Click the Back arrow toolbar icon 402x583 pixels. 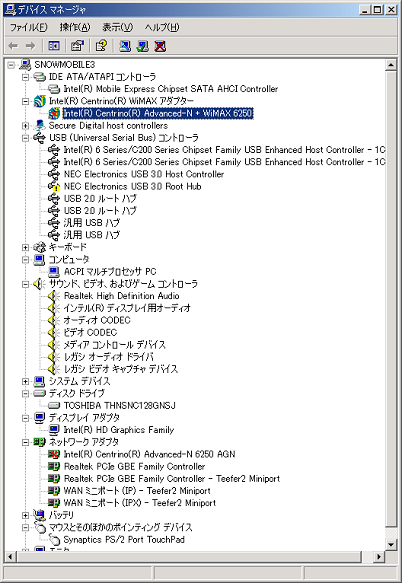[13, 46]
